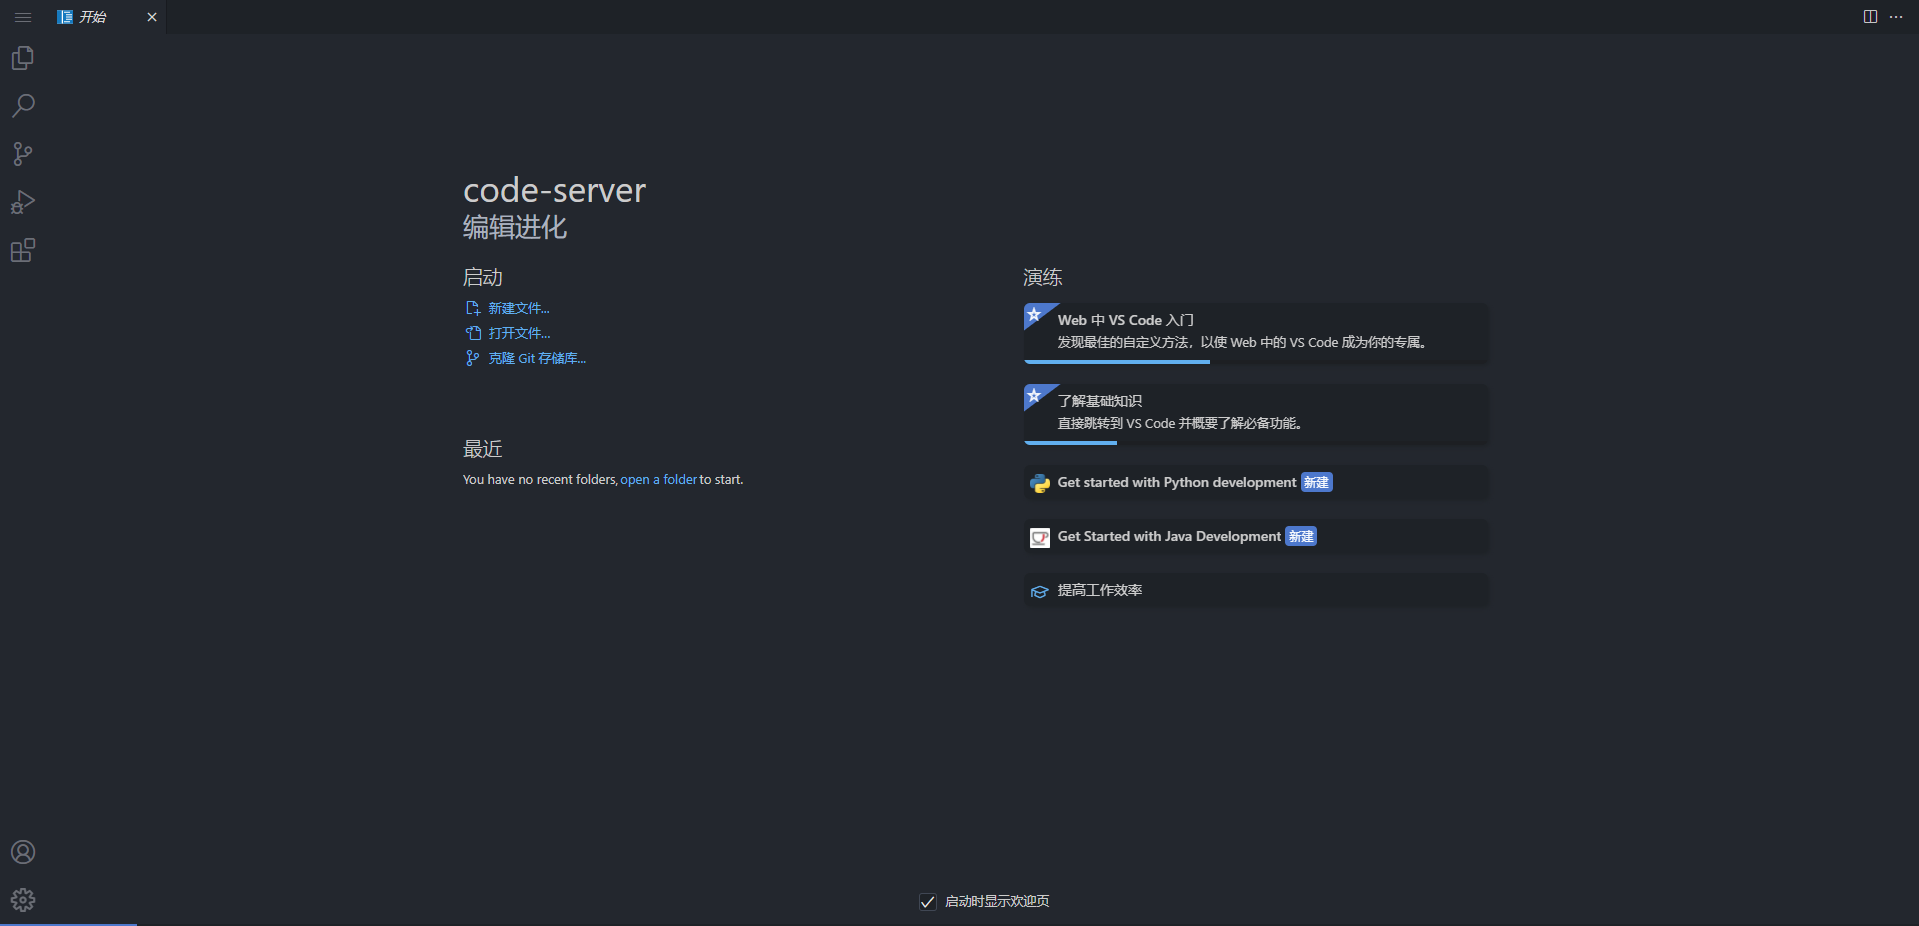Open the 提高工作效率 walkthrough
The width and height of the screenshot is (1919, 926).
pos(1256,591)
